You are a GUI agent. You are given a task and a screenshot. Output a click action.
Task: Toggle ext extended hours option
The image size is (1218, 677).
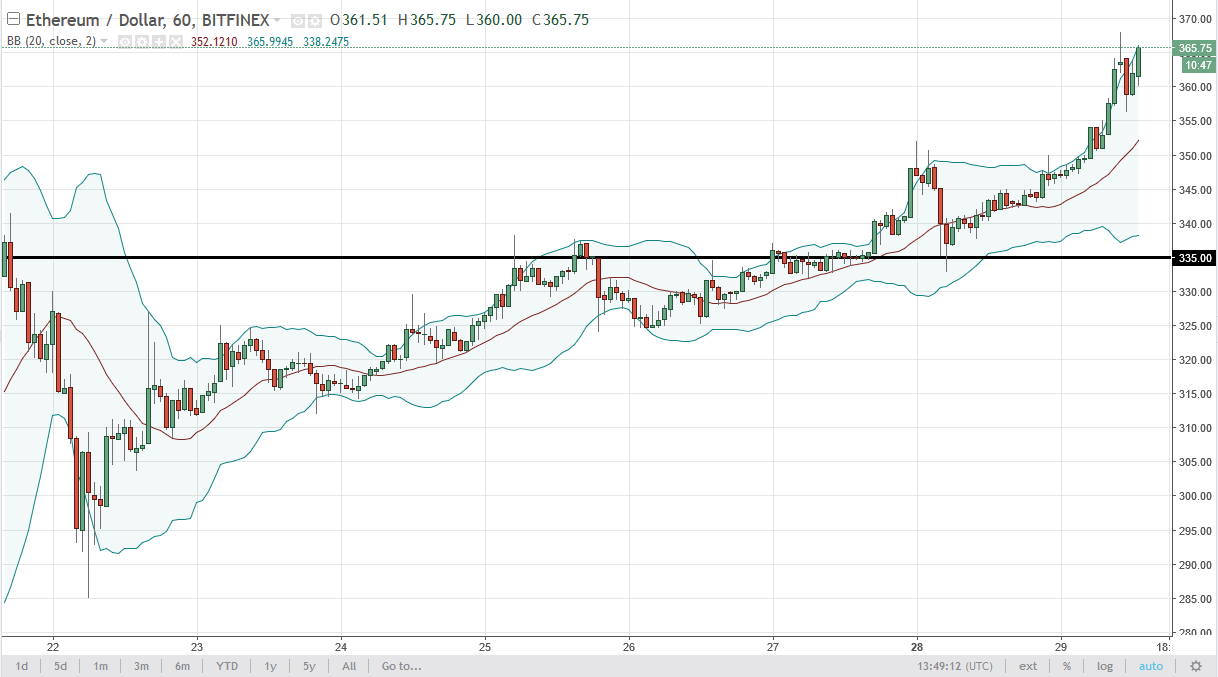pyautogui.click(x=1028, y=666)
